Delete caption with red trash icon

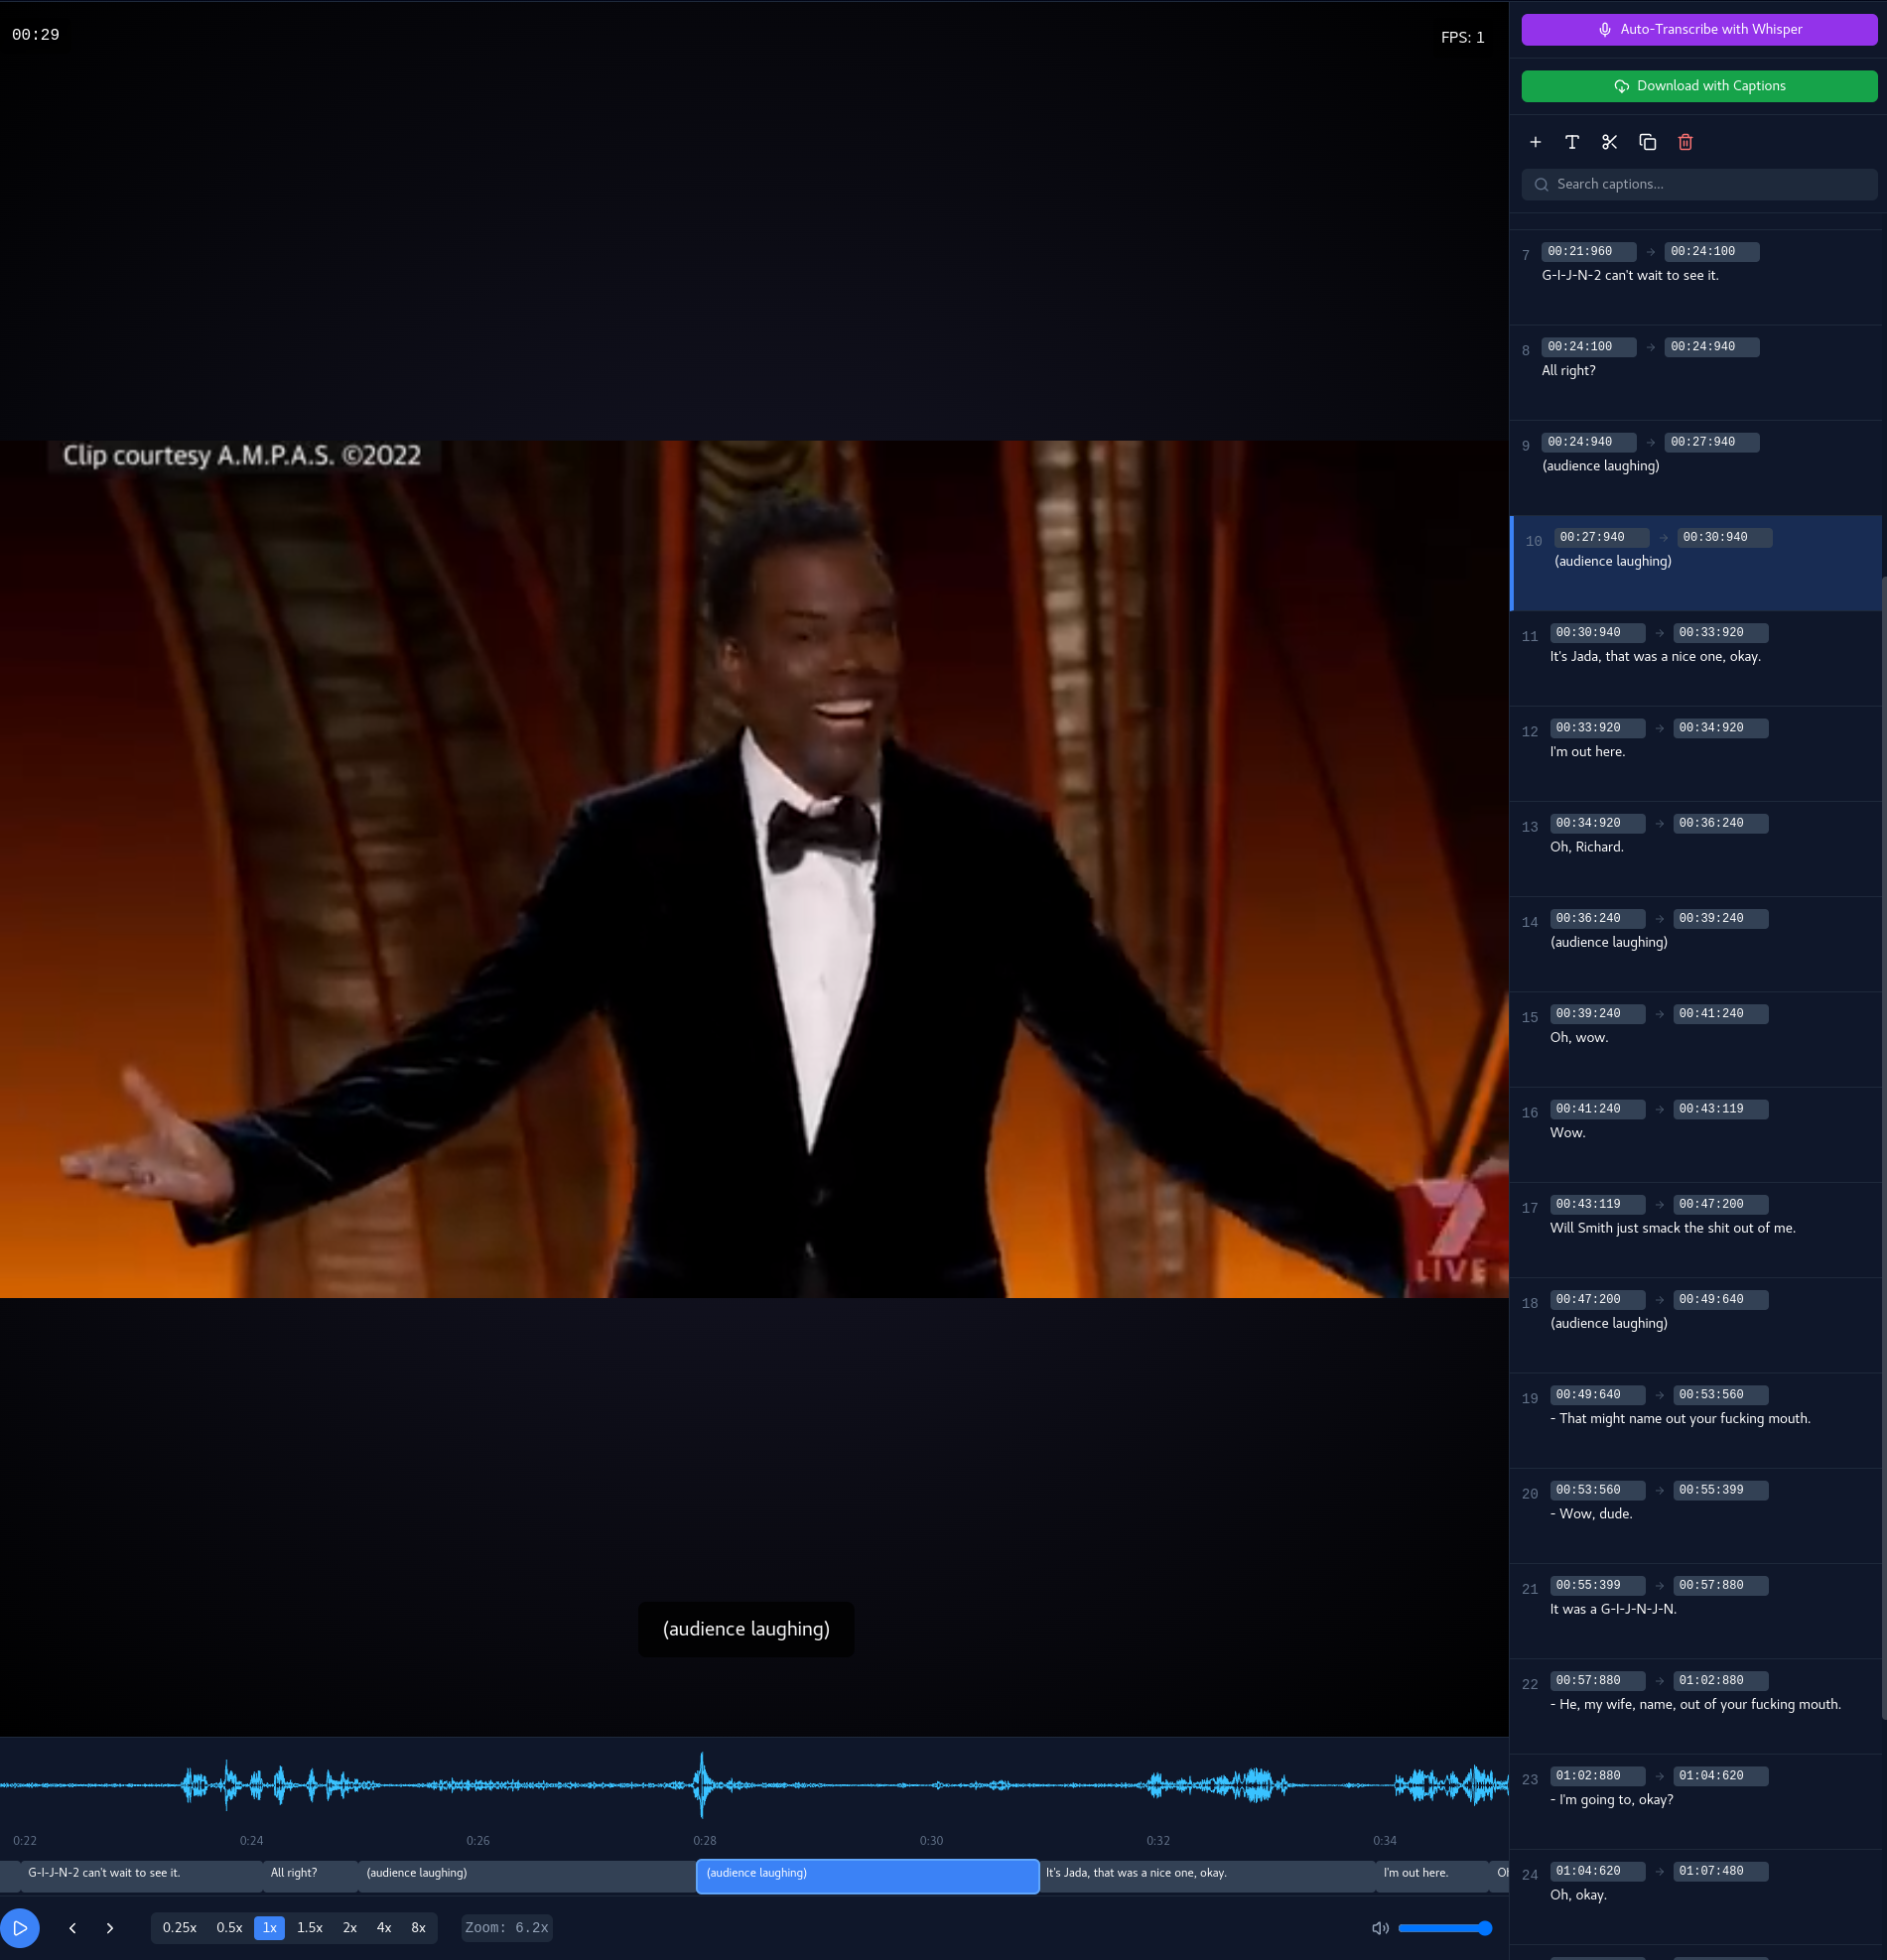(x=1685, y=142)
